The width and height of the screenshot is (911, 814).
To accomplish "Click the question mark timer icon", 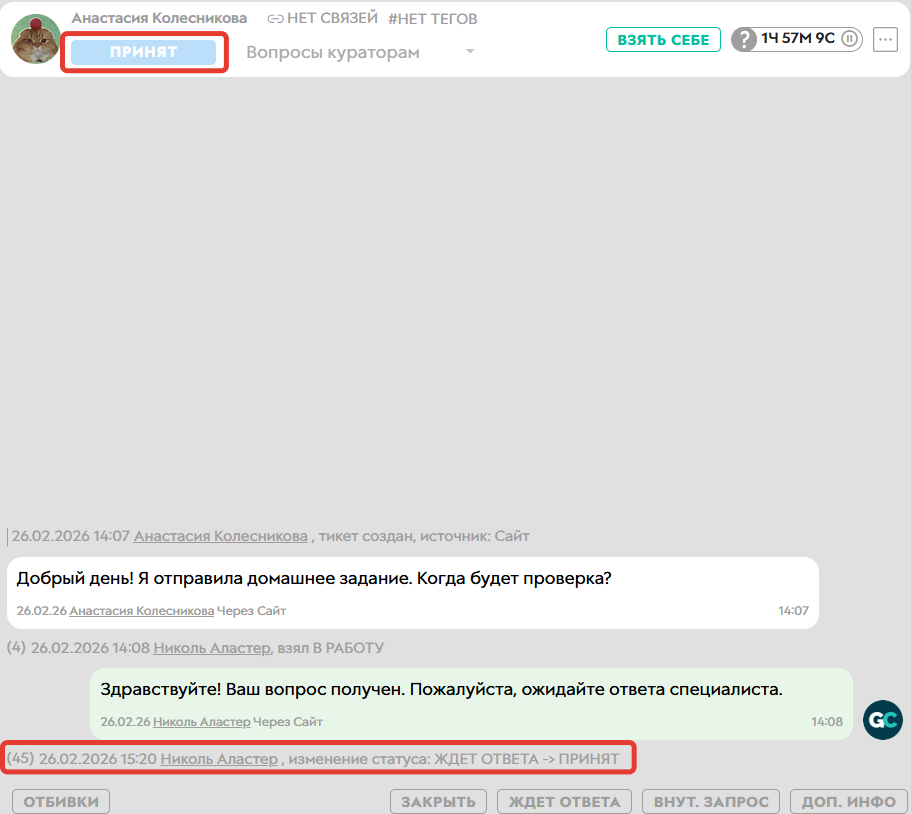I will coord(744,40).
